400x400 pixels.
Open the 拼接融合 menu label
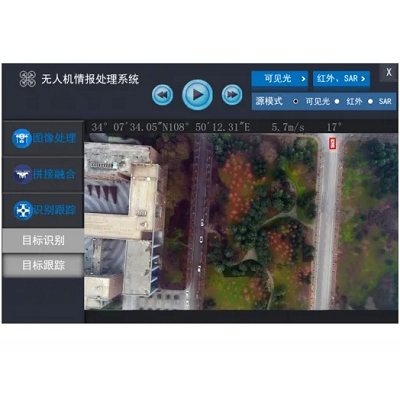(54, 174)
